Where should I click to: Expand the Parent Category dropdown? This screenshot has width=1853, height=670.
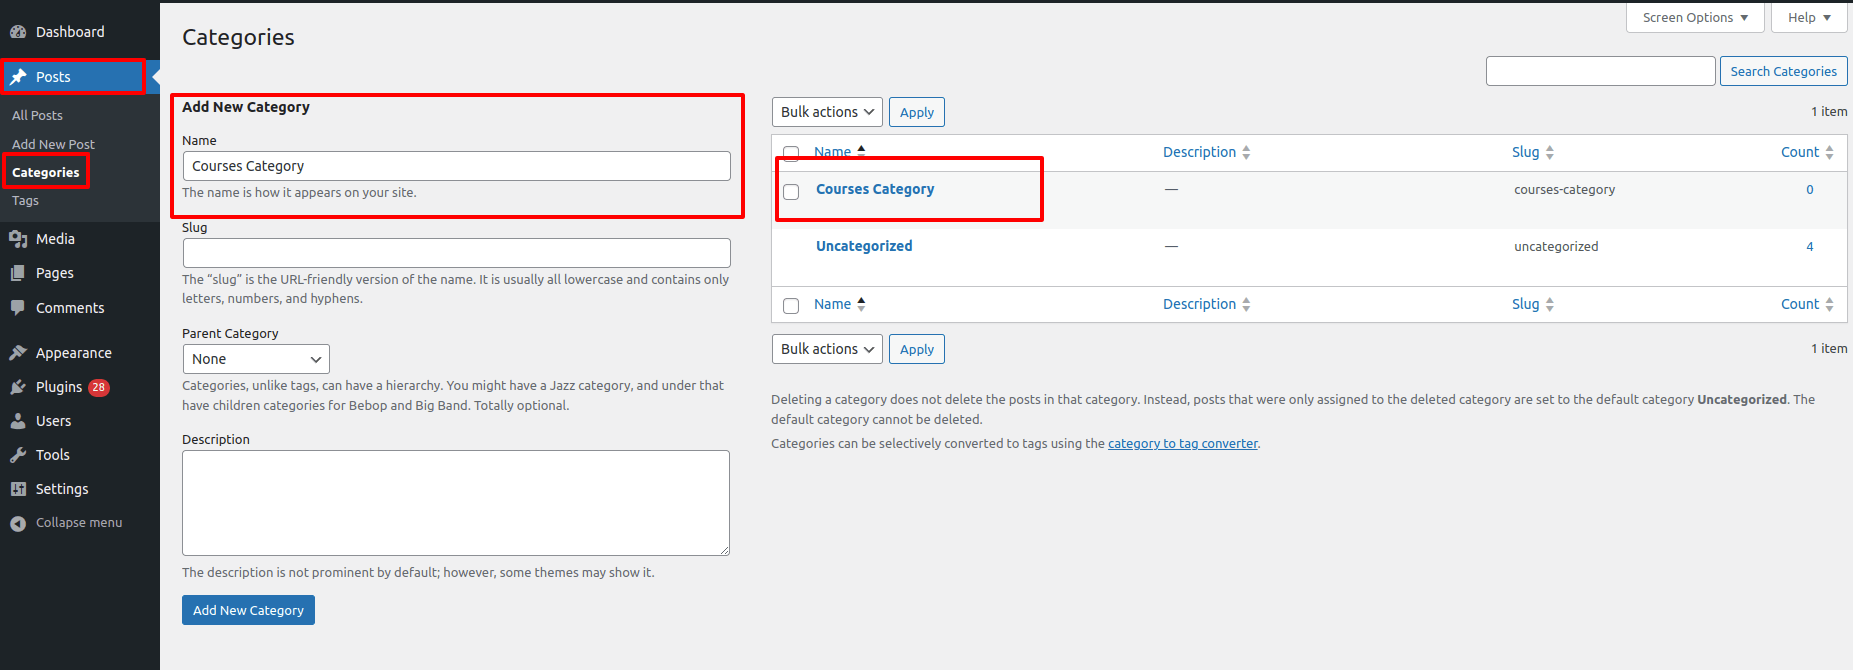coord(256,359)
